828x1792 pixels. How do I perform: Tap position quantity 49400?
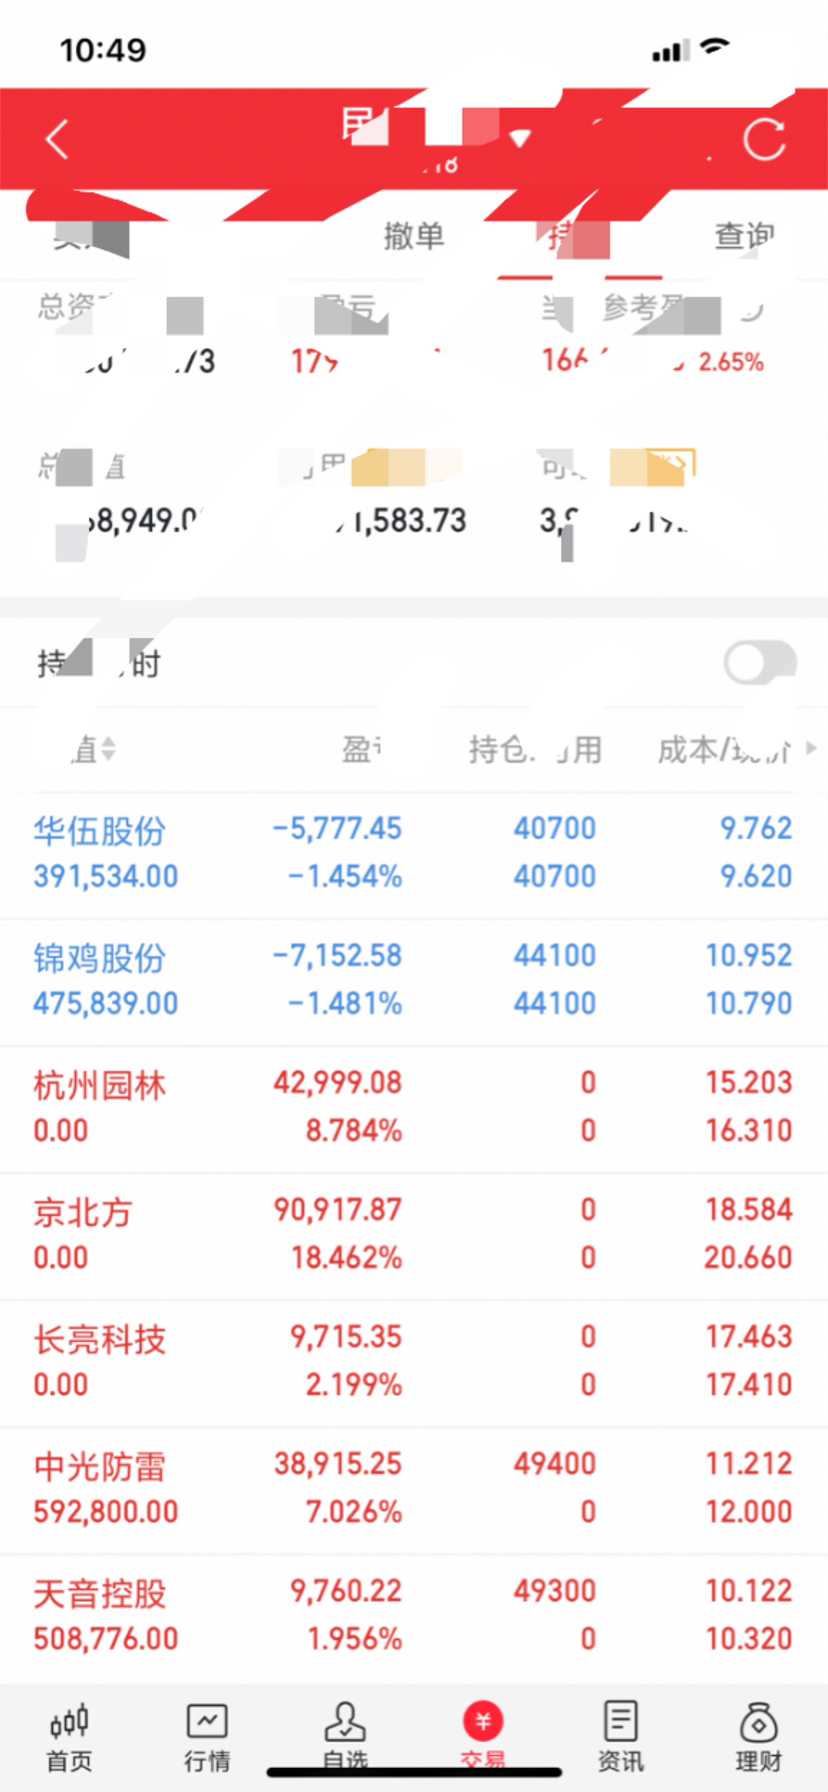click(x=555, y=1463)
